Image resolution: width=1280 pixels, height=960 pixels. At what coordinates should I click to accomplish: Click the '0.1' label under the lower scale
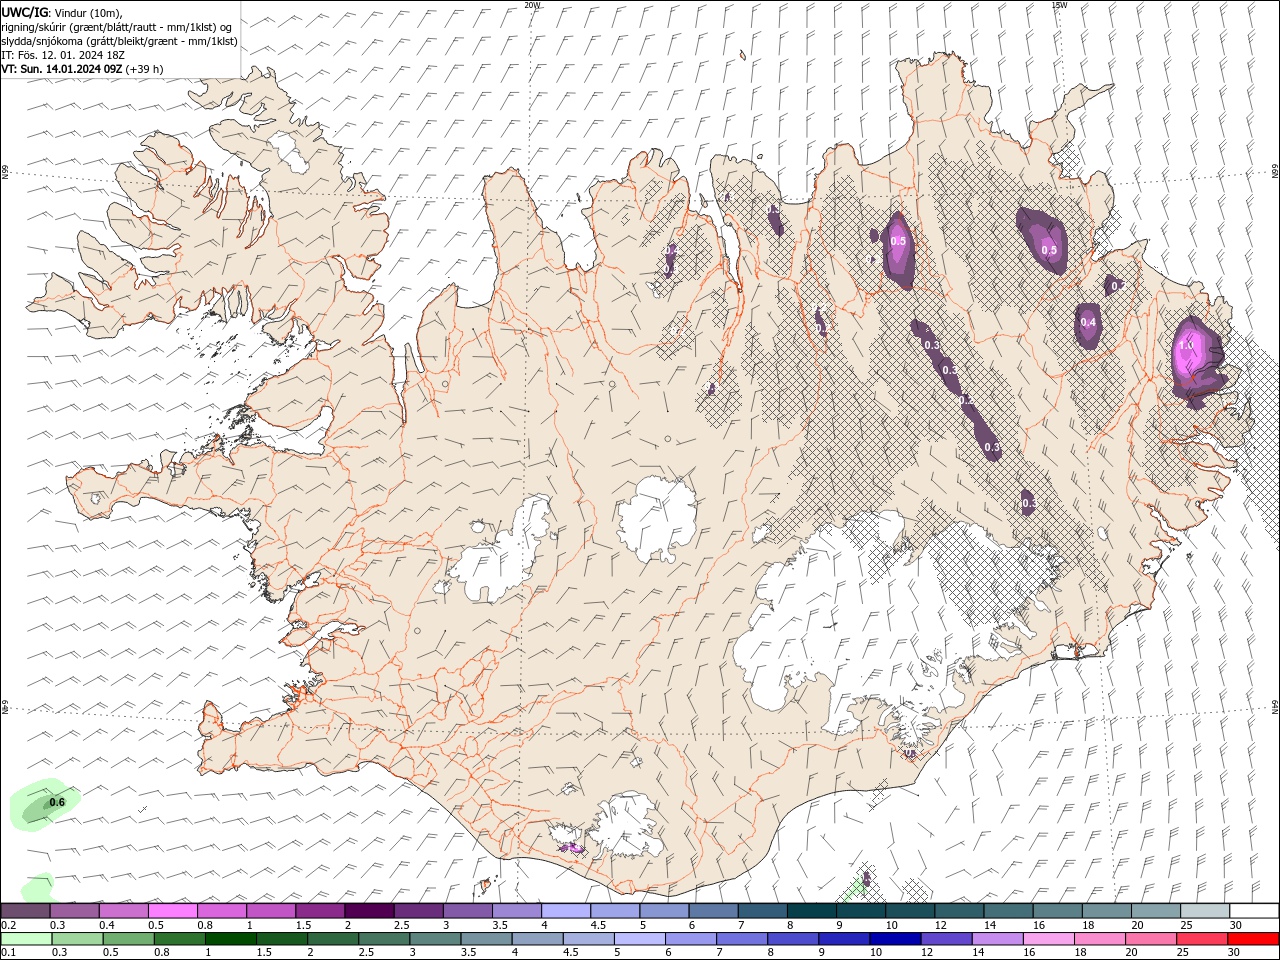click(8, 952)
